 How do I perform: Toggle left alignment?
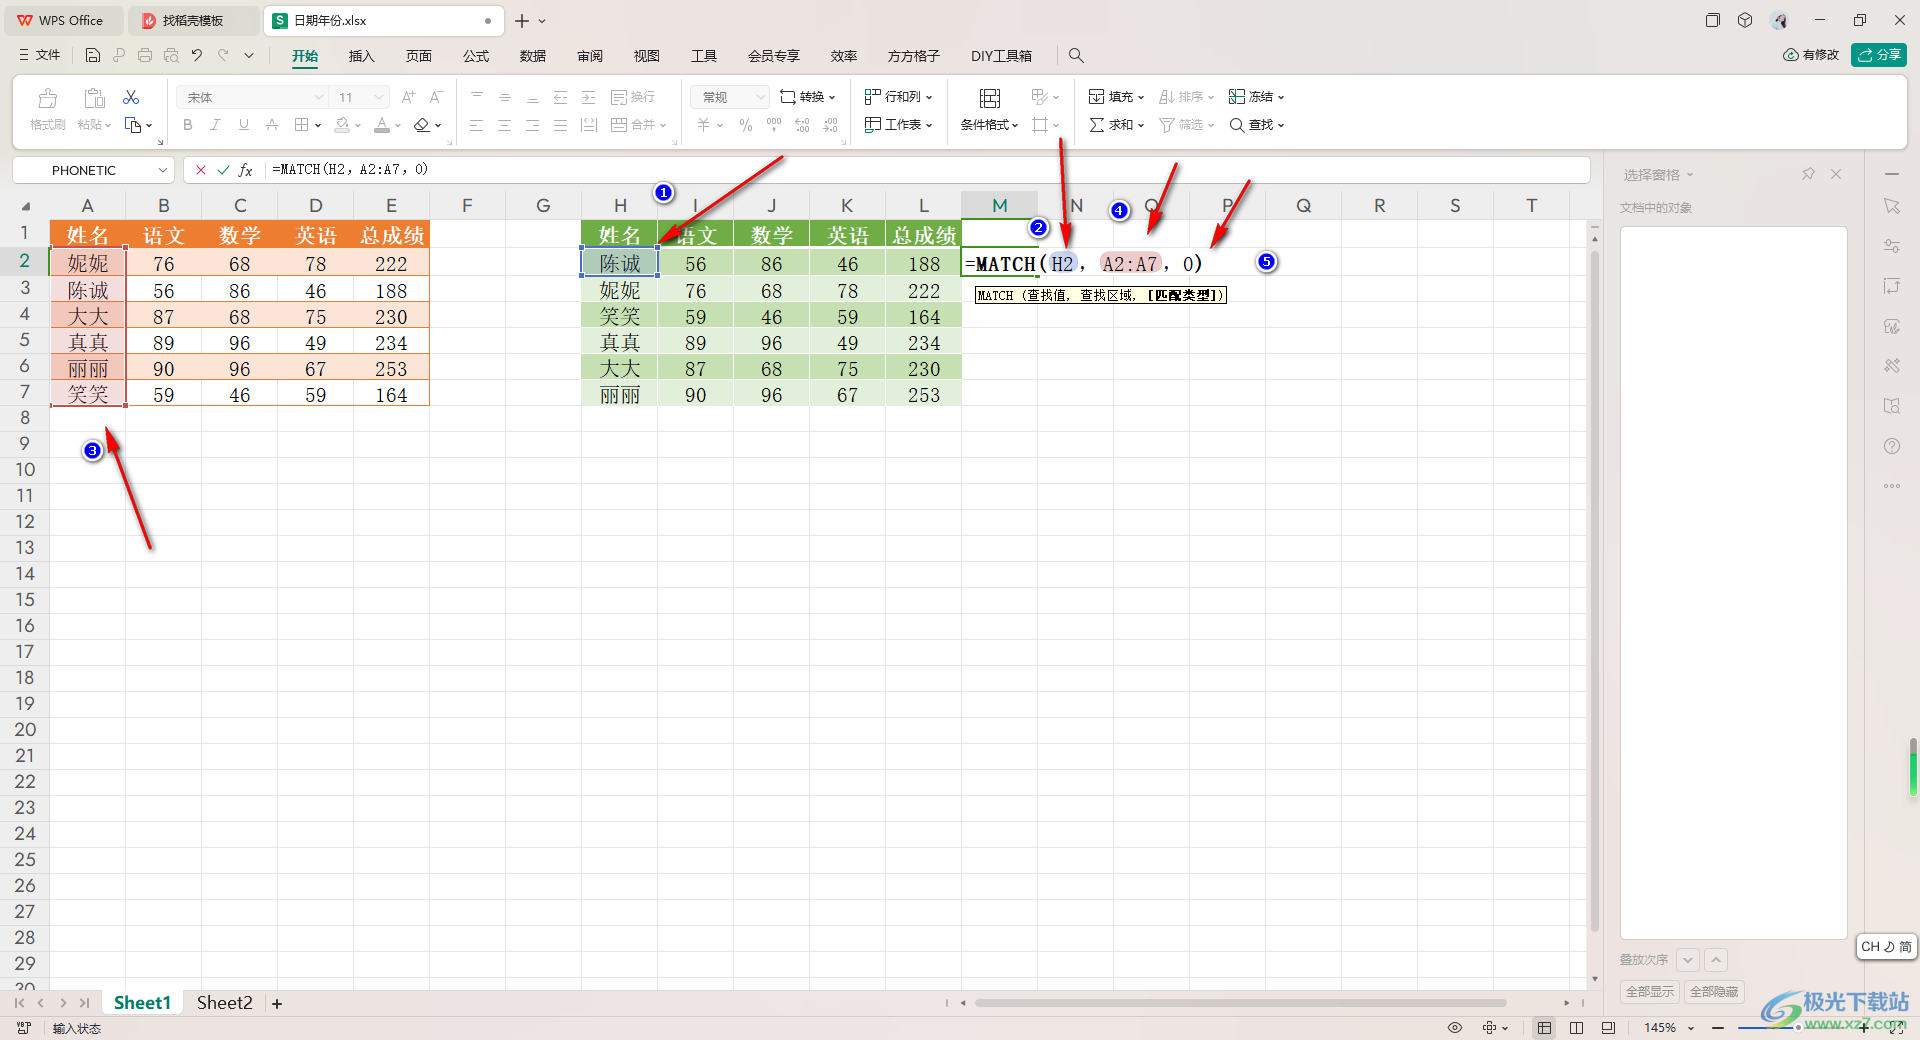click(477, 125)
